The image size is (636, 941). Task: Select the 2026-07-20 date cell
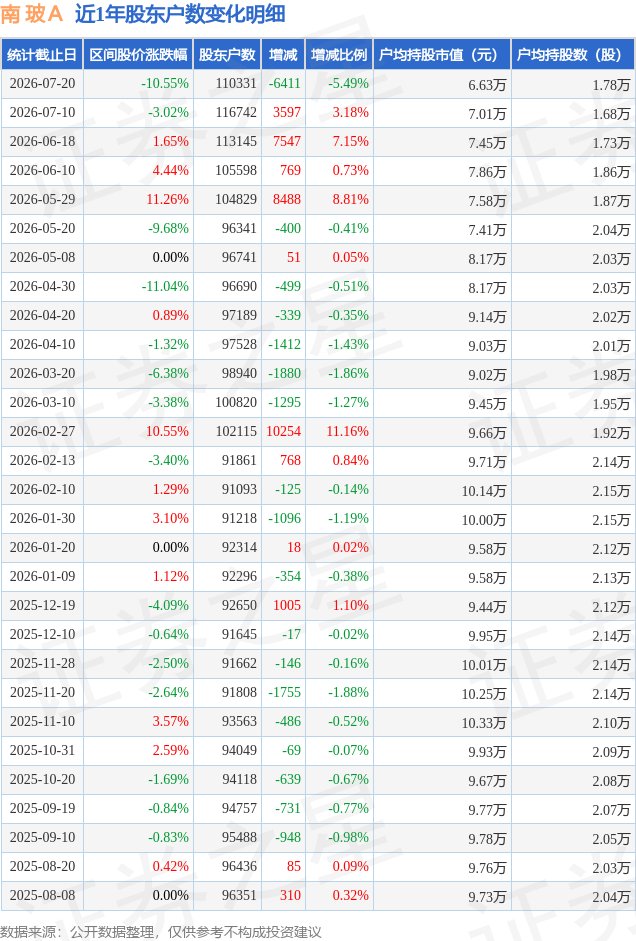[43, 83]
